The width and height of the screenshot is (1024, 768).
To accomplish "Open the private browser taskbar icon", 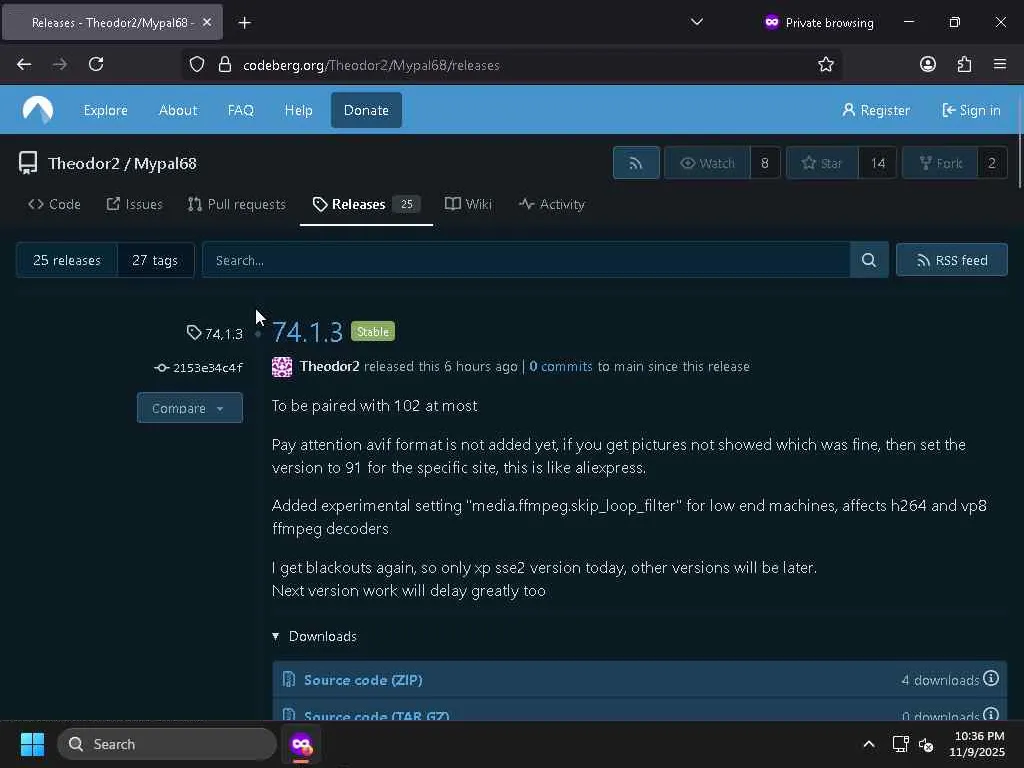I will (301, 744).
